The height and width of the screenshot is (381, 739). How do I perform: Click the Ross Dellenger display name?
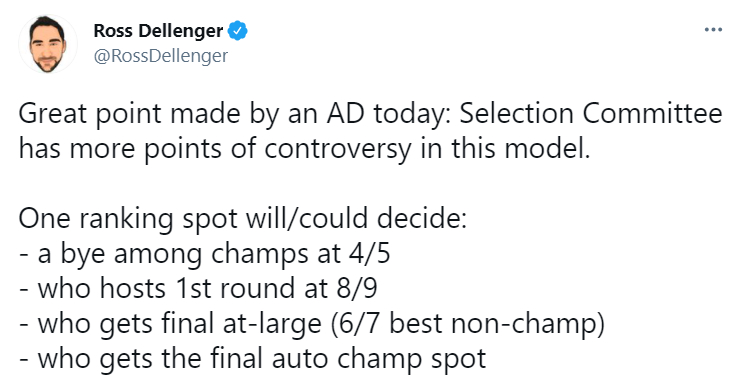click(x=158, y=31)
